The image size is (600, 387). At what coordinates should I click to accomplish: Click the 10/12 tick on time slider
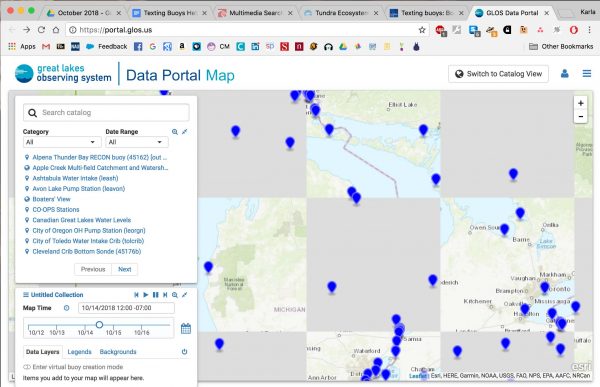[x=36, y=333]
